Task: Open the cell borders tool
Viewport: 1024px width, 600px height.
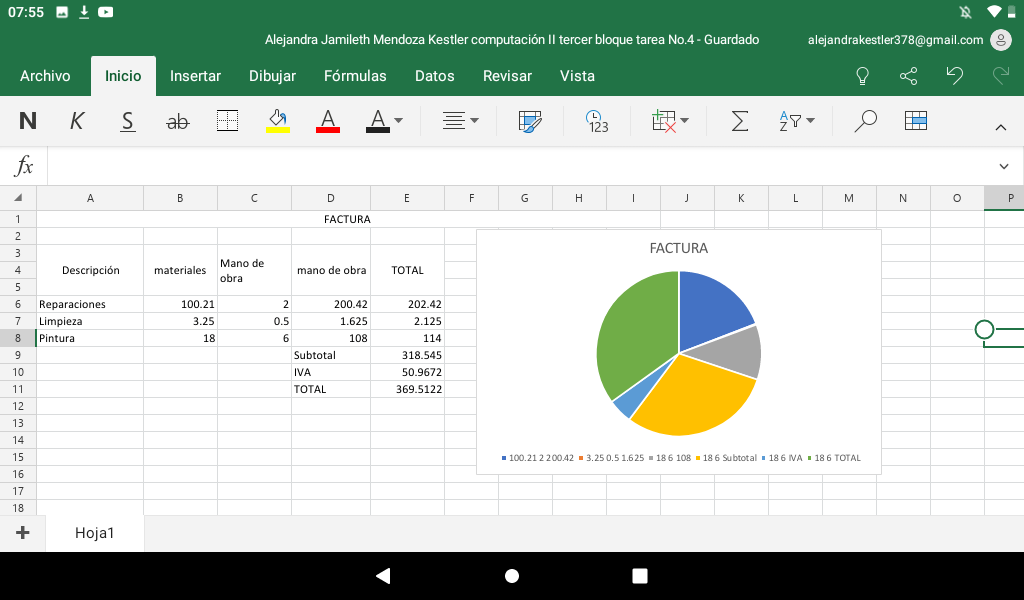Action: 227,121
